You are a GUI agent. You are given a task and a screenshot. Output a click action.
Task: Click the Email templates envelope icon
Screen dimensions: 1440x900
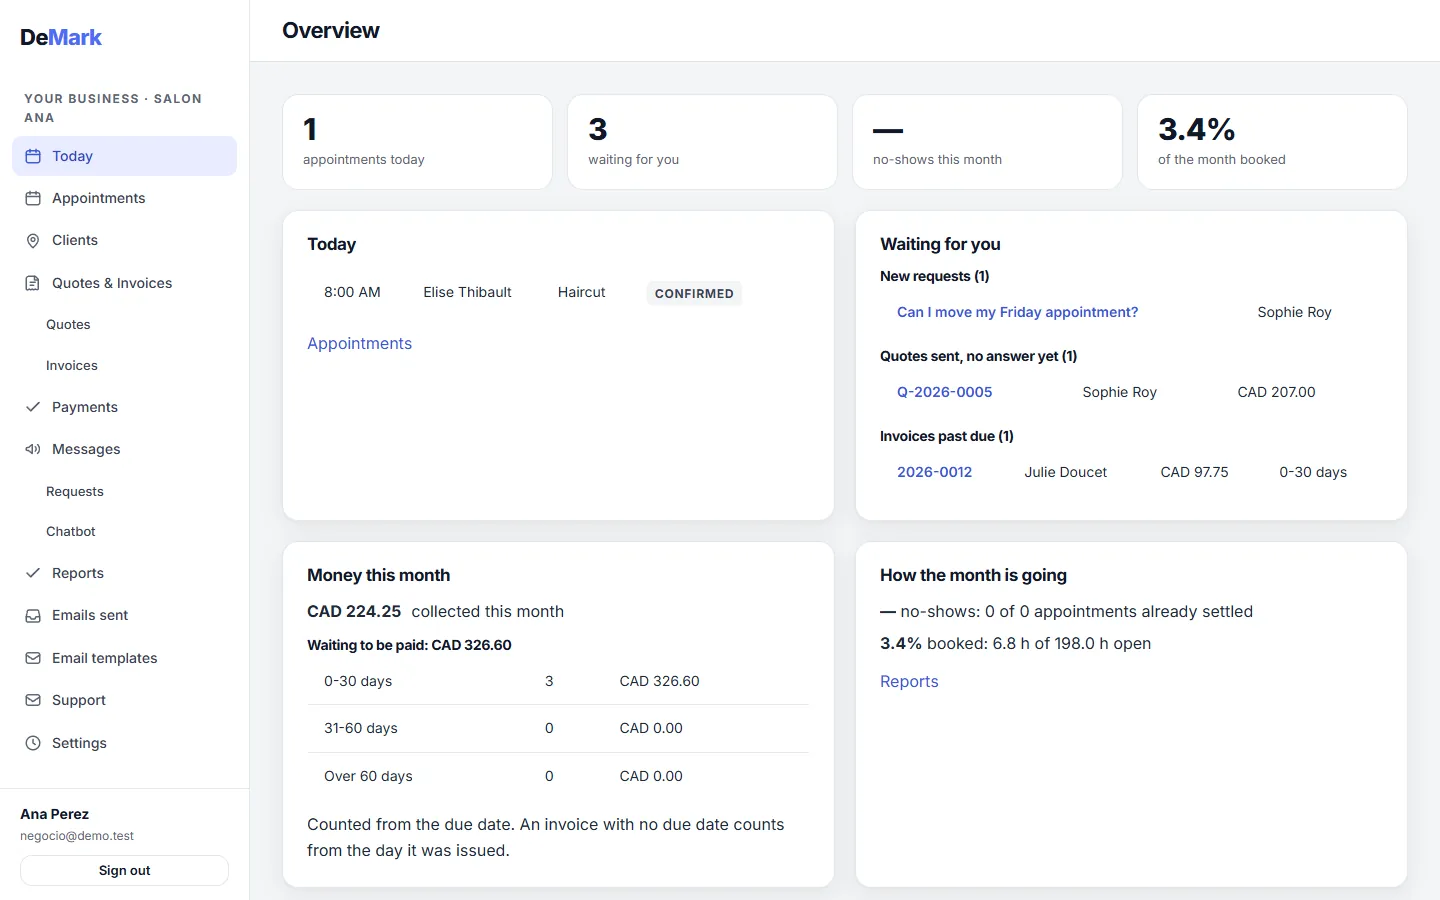coord(33,658)
